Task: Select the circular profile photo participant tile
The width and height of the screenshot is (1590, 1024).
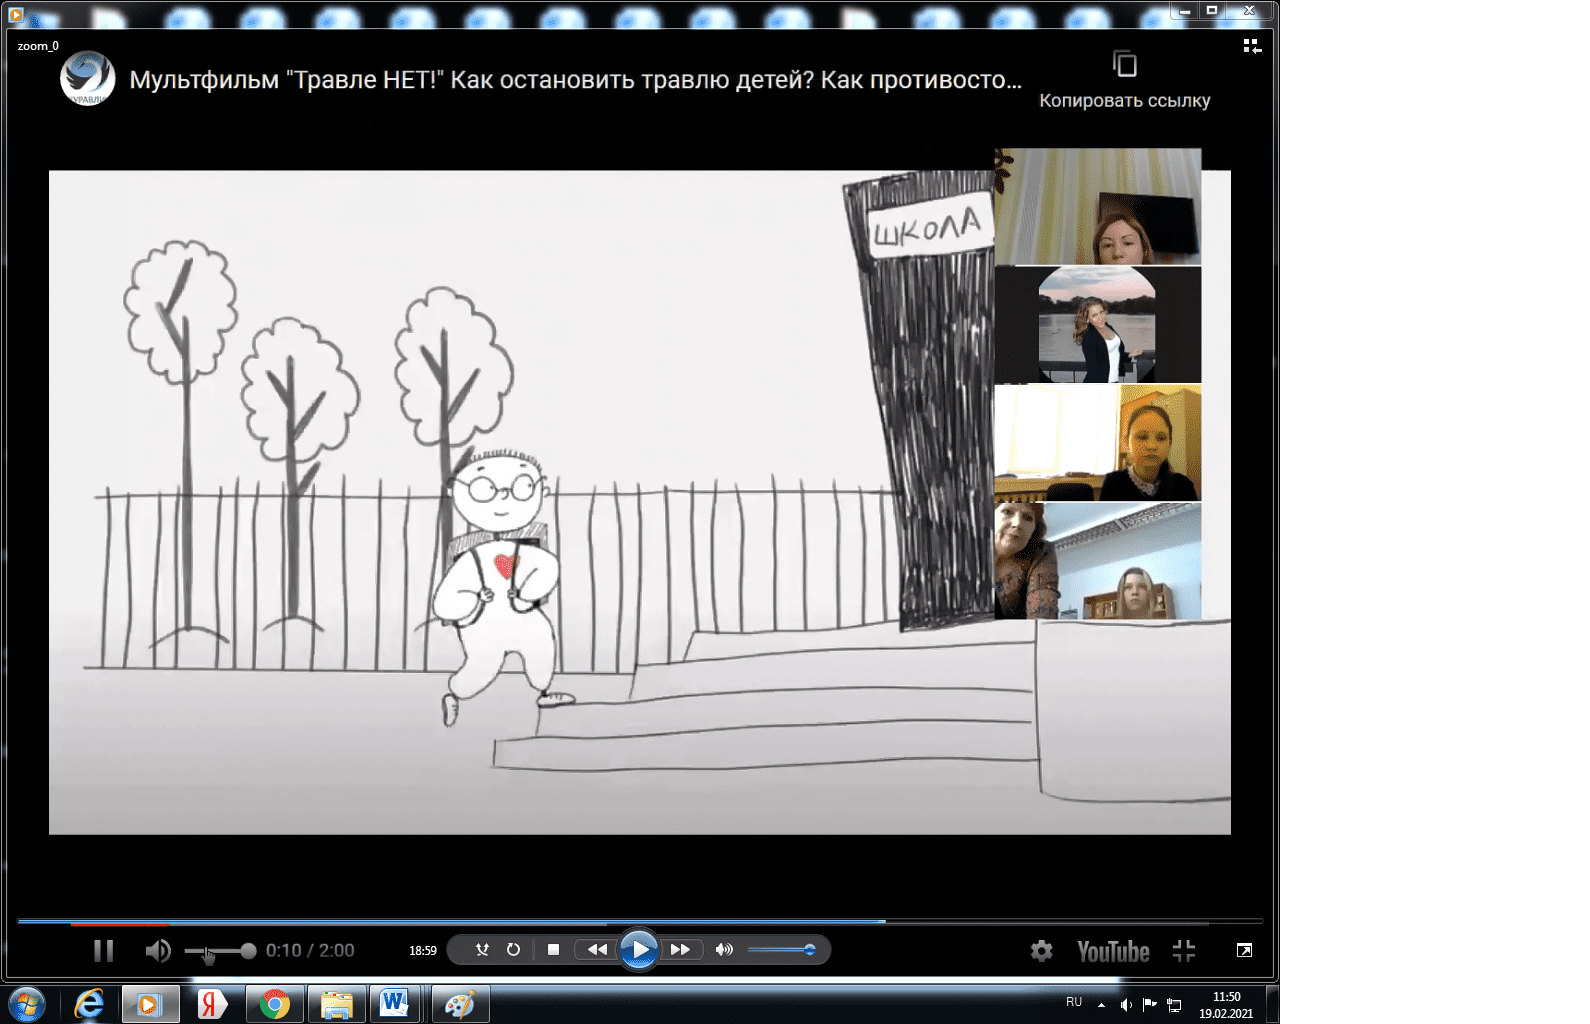Action: coord(1098,324)
